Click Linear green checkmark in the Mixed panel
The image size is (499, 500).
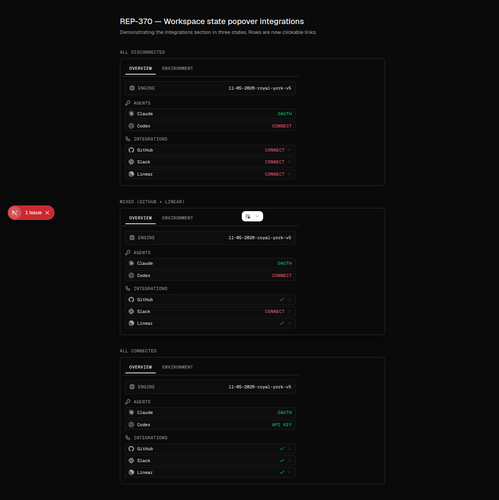[282, 323]
